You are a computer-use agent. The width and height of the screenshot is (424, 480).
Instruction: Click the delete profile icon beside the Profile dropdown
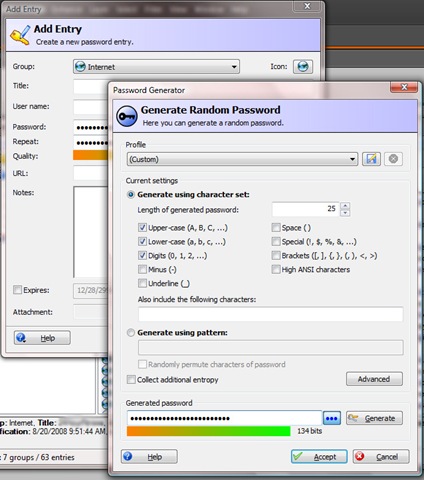[x=393, y=159]
